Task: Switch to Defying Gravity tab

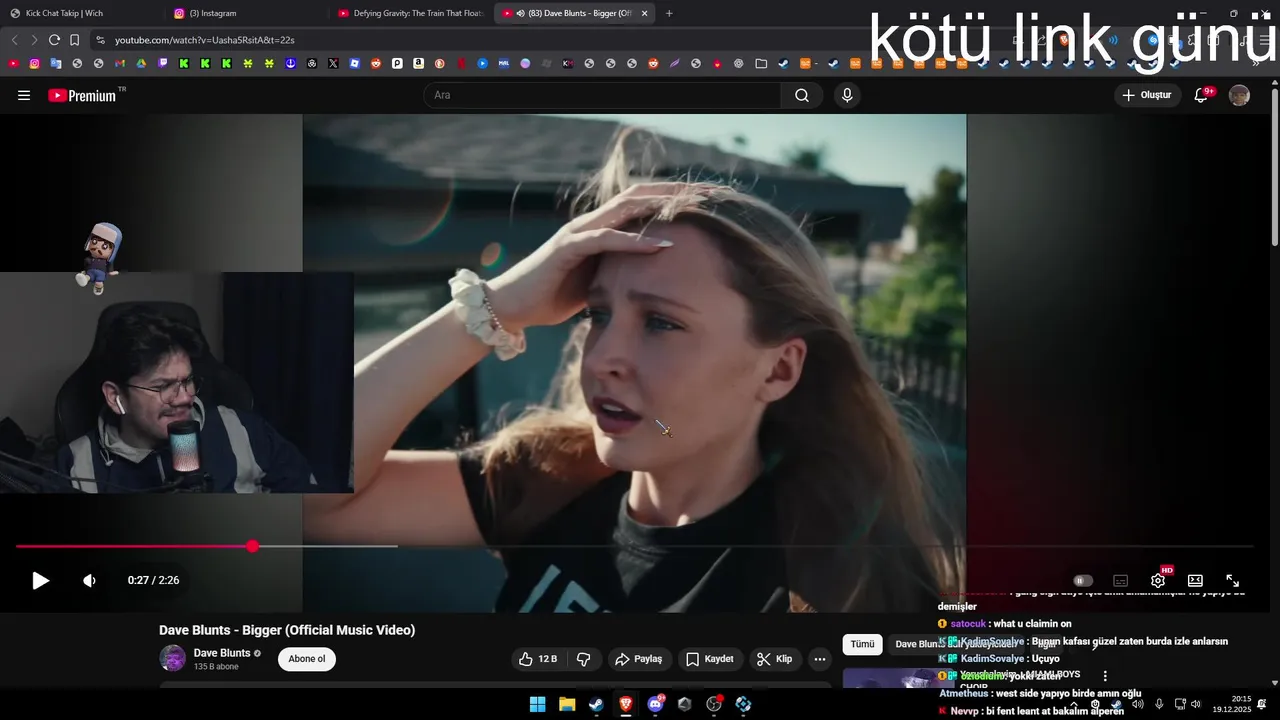Action: pos(410,13)
